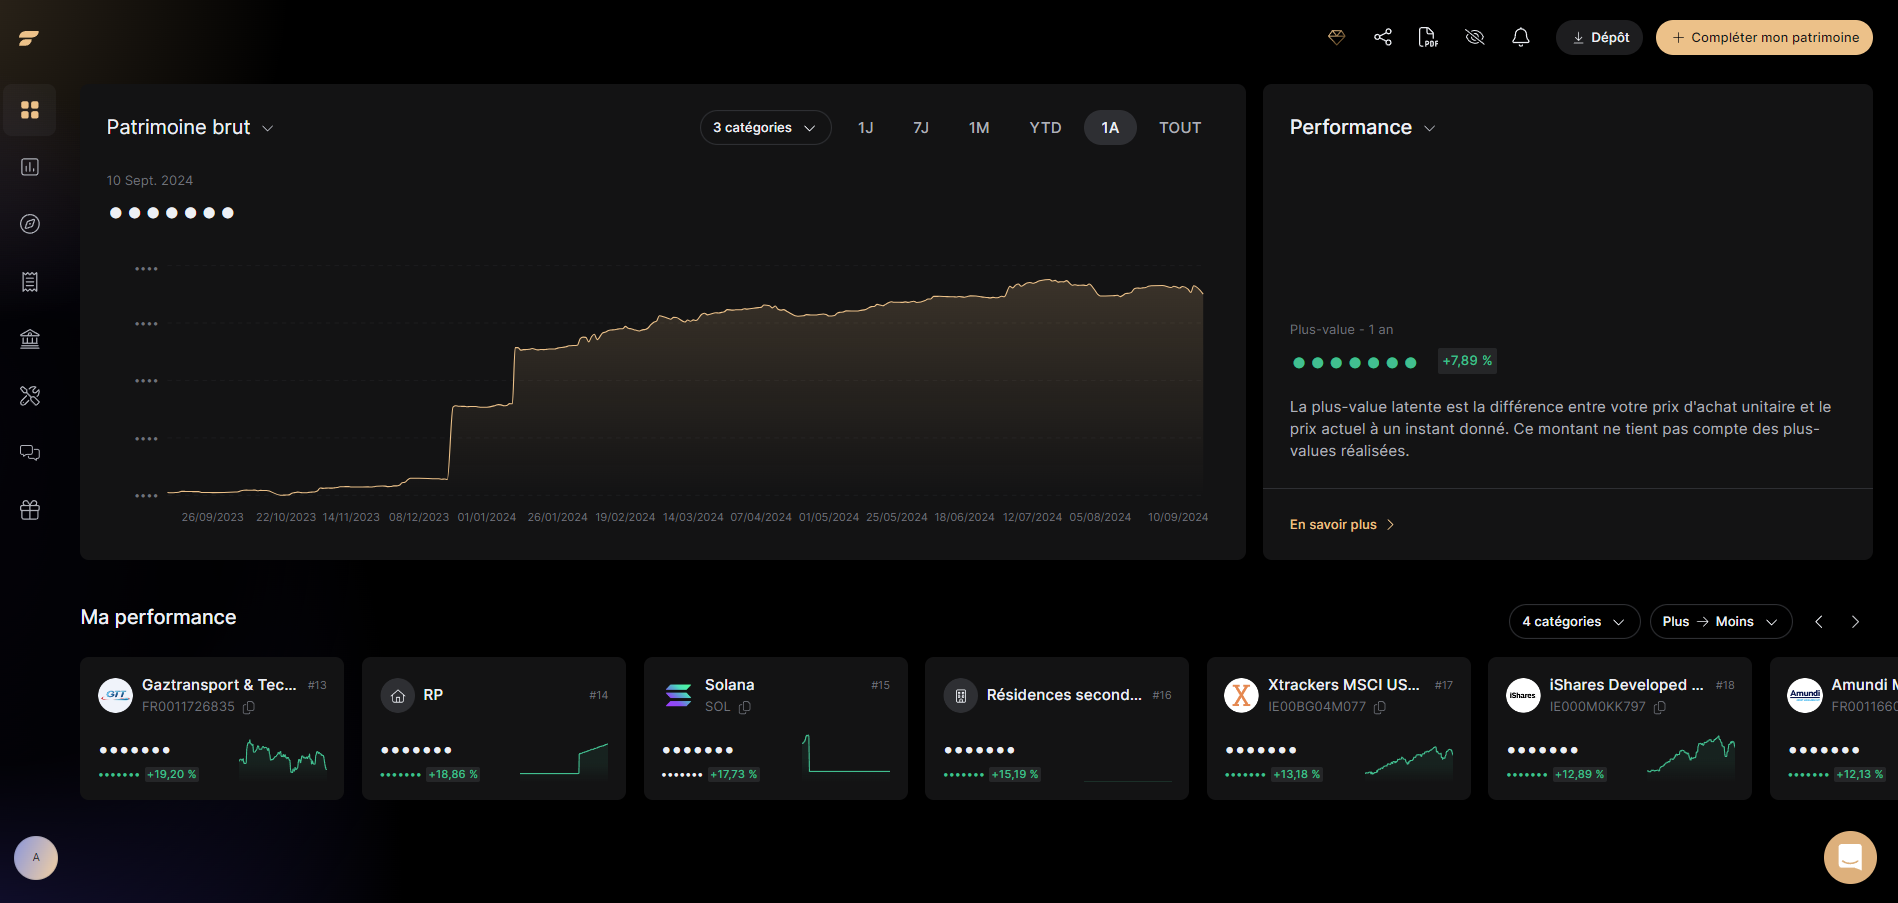Screen dimensions: 1898x903
Task: Select the 1J time range
Action: (x=866, y=128)
